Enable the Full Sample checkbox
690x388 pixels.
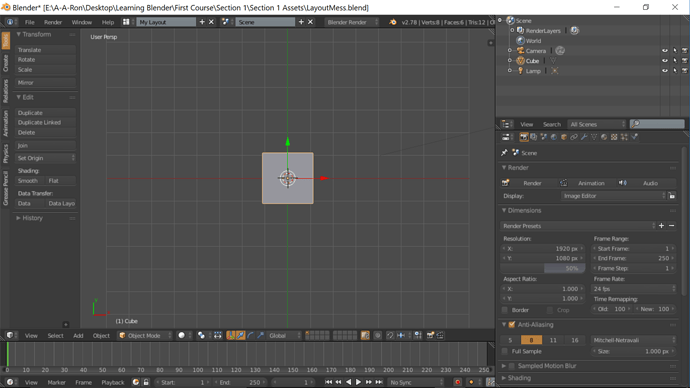[505, 351]
